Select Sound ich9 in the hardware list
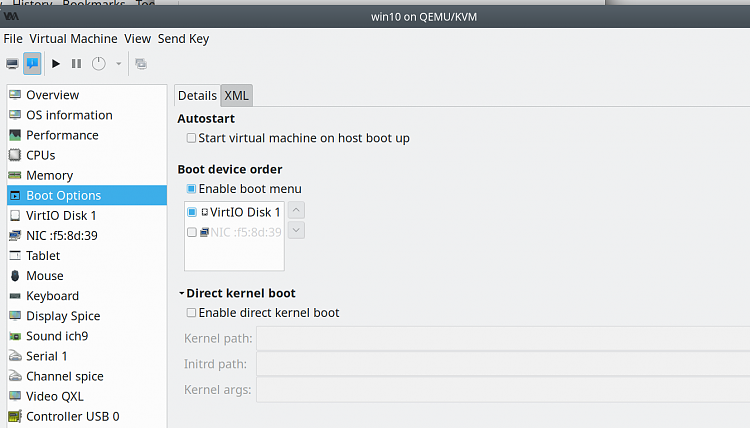This screenshot has height=428, width=750. pos(87,336)
